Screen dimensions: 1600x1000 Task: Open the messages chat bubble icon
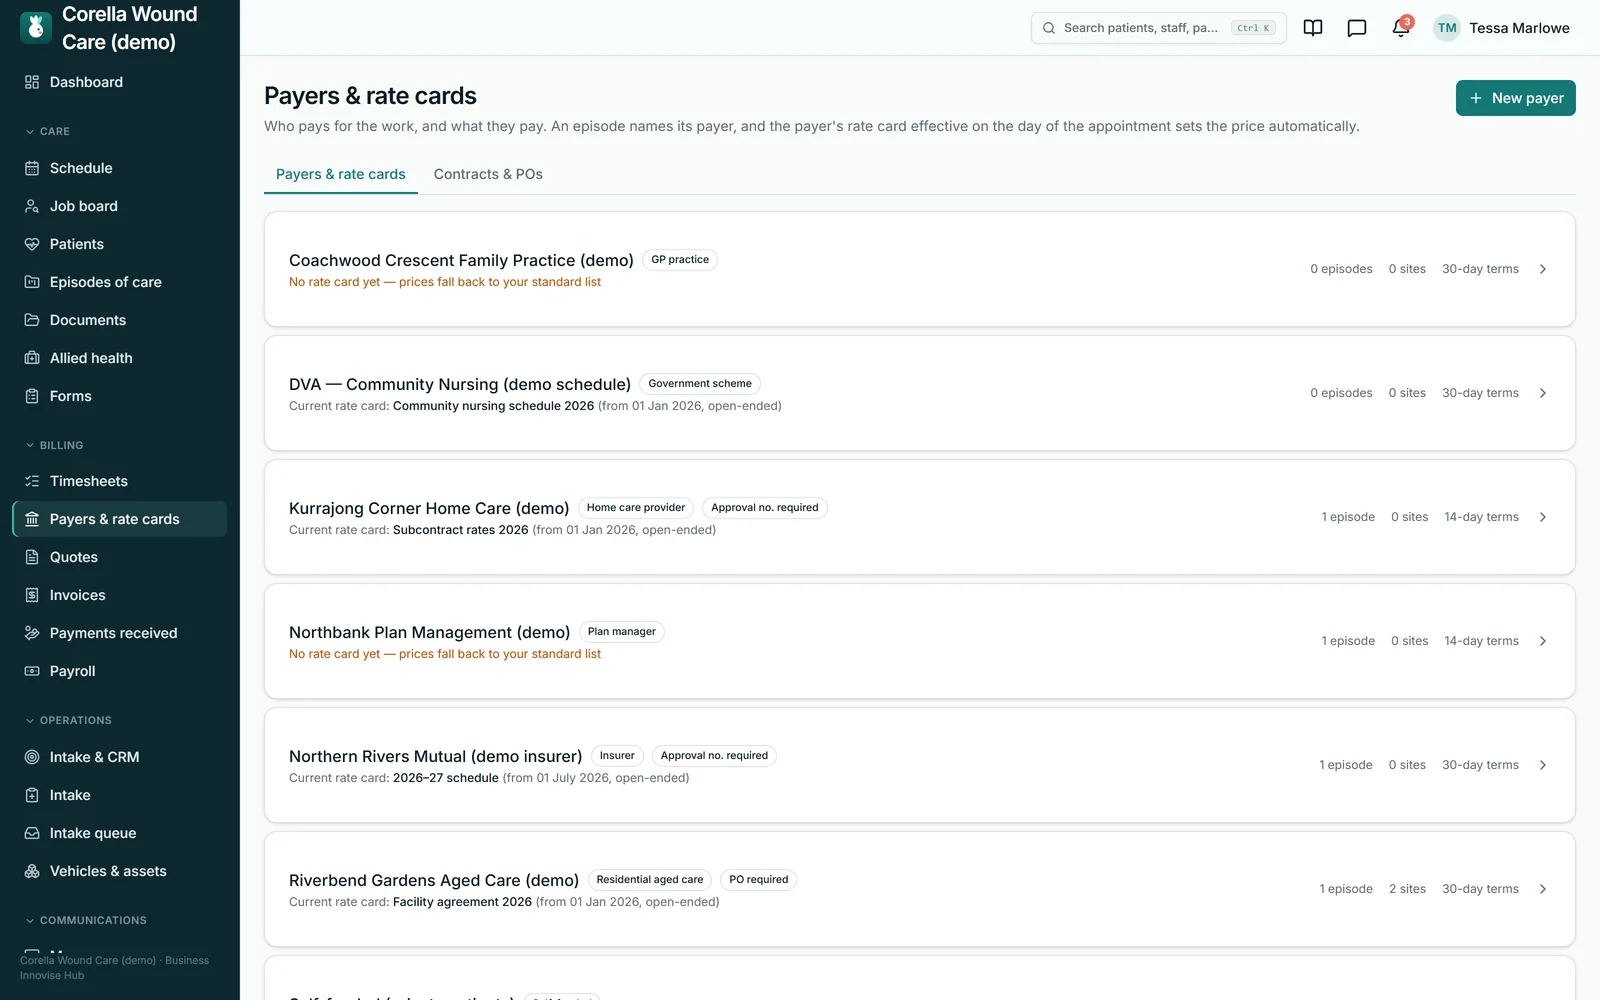(1357, 28)
